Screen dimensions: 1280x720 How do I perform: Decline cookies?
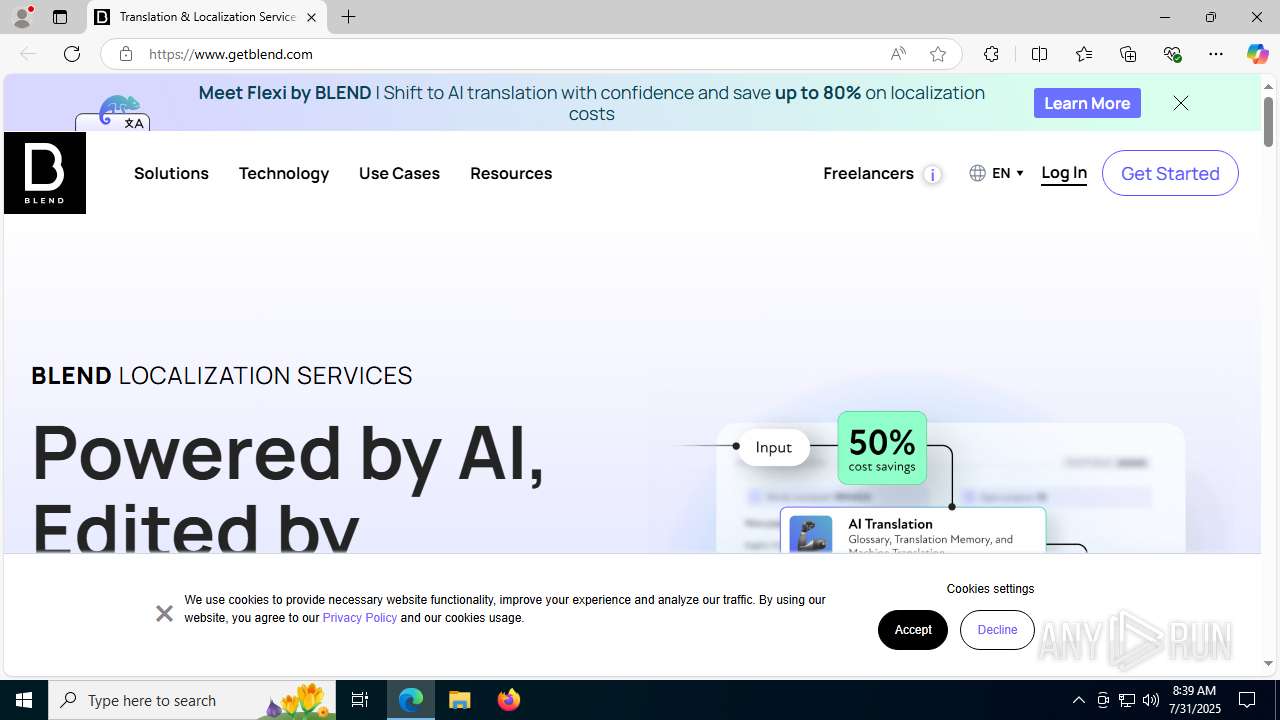point(997,630)
